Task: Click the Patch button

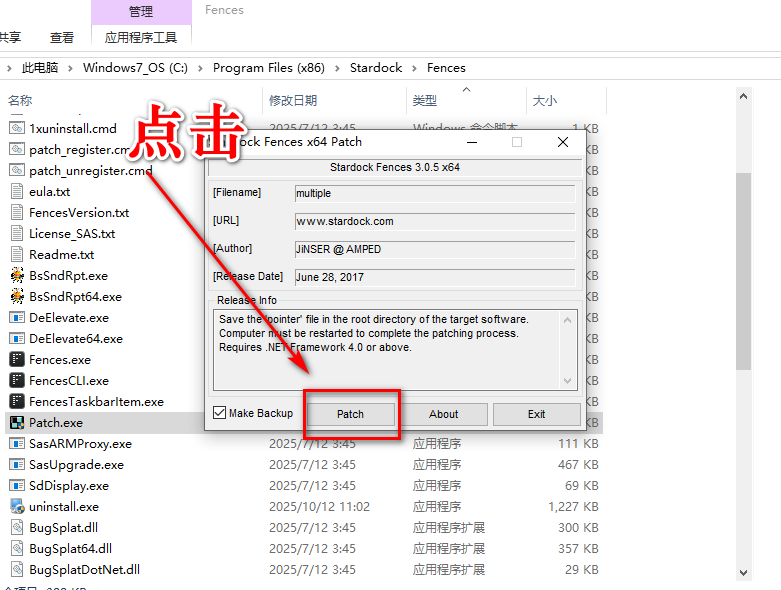Action: coord(351,414)
